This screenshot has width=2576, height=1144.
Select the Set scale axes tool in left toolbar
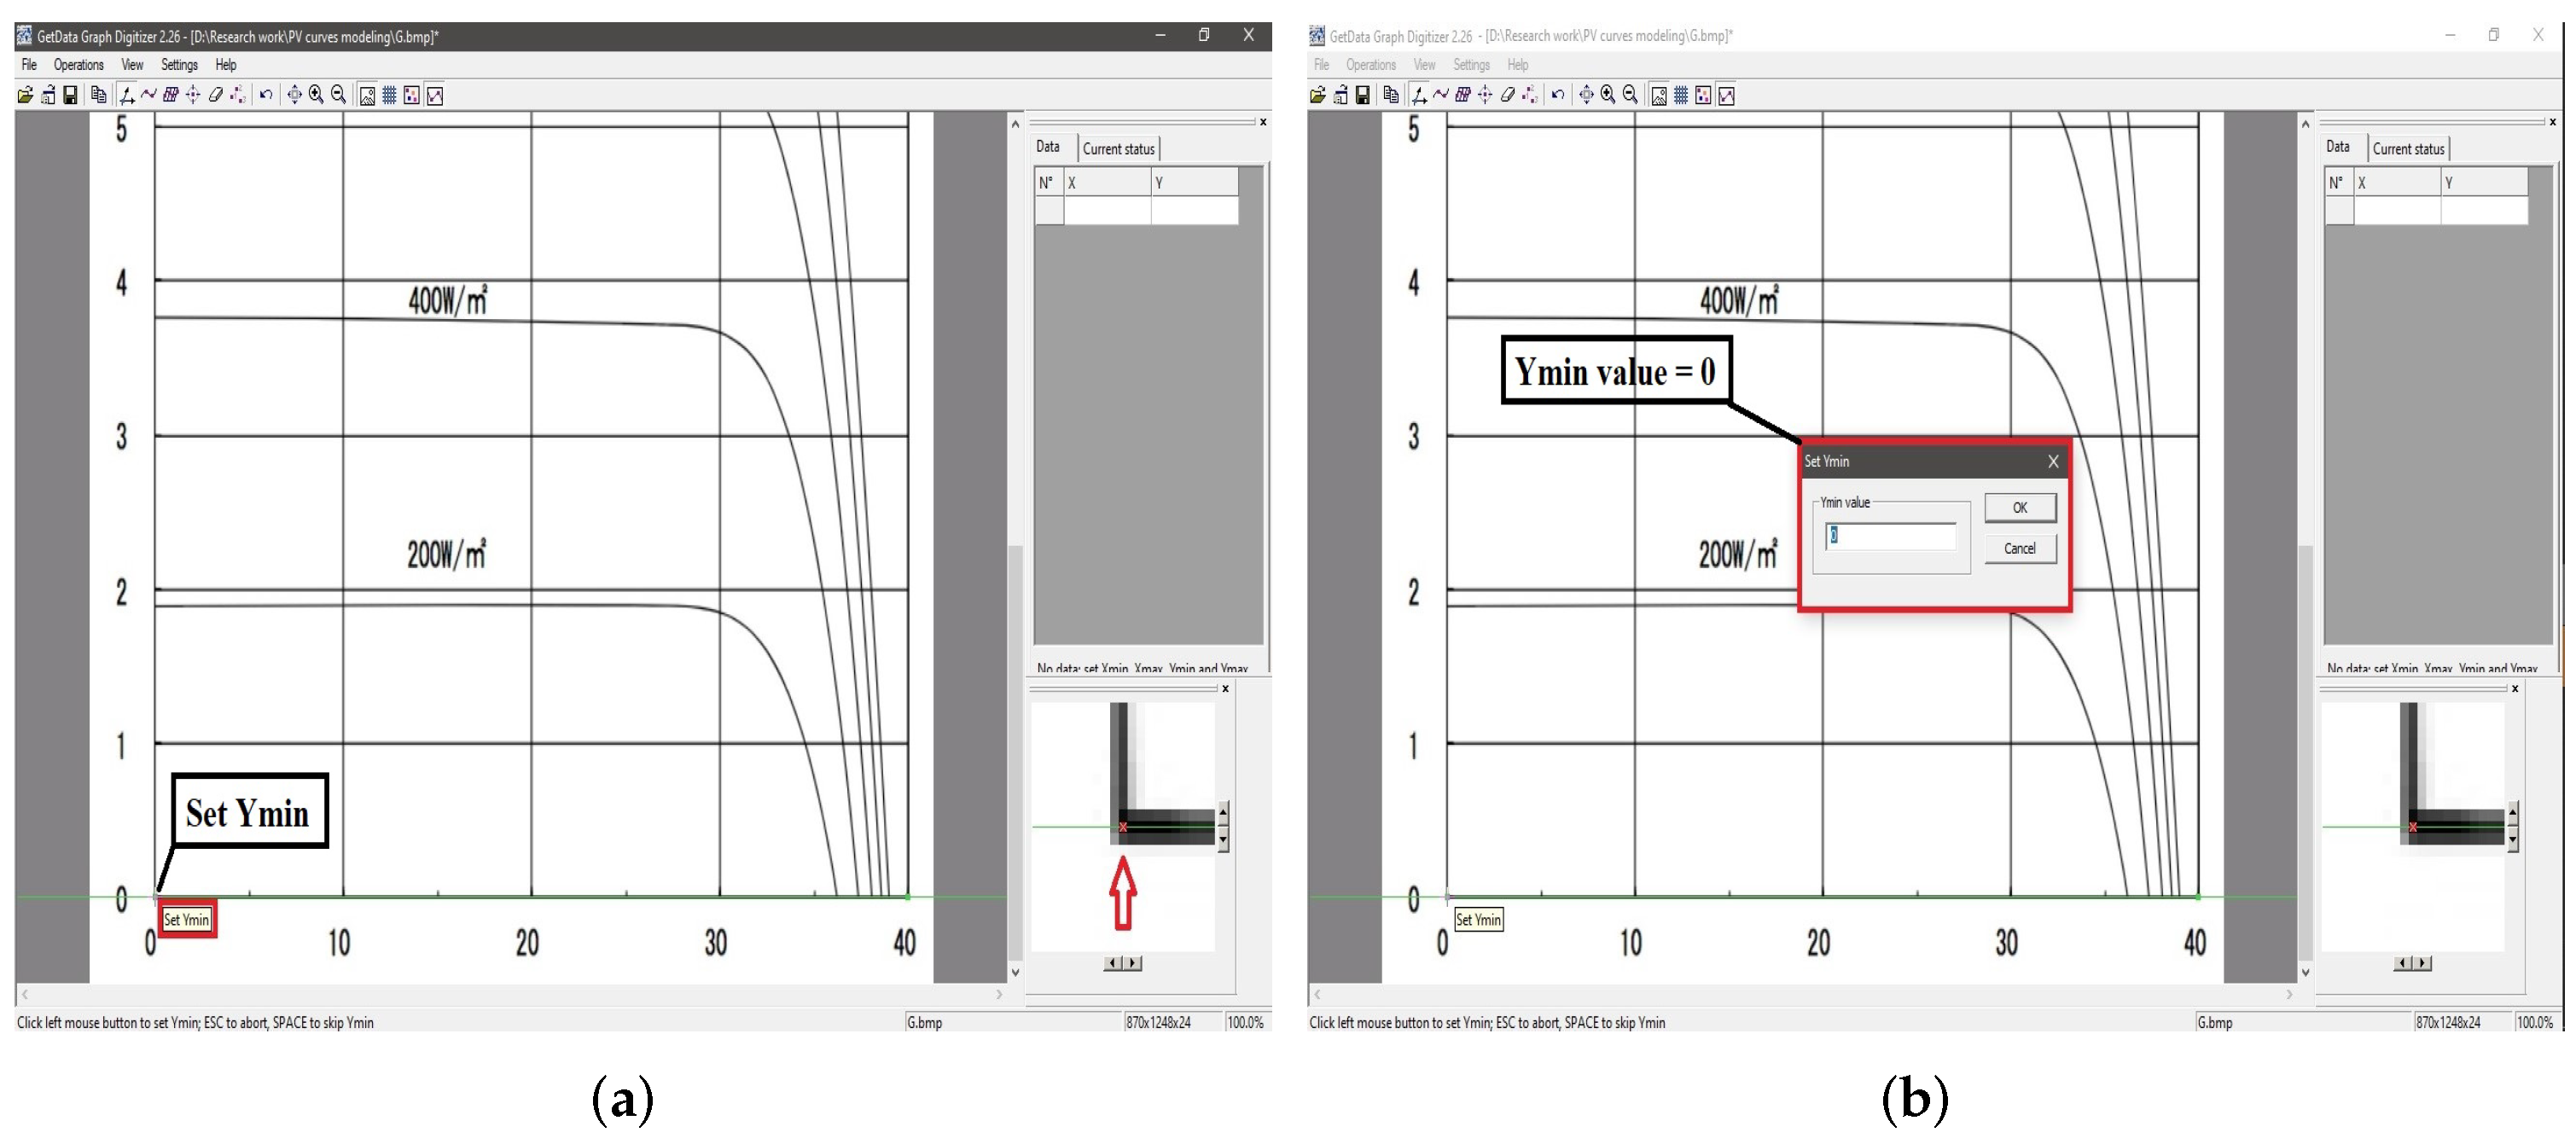(x=127, y=95)
